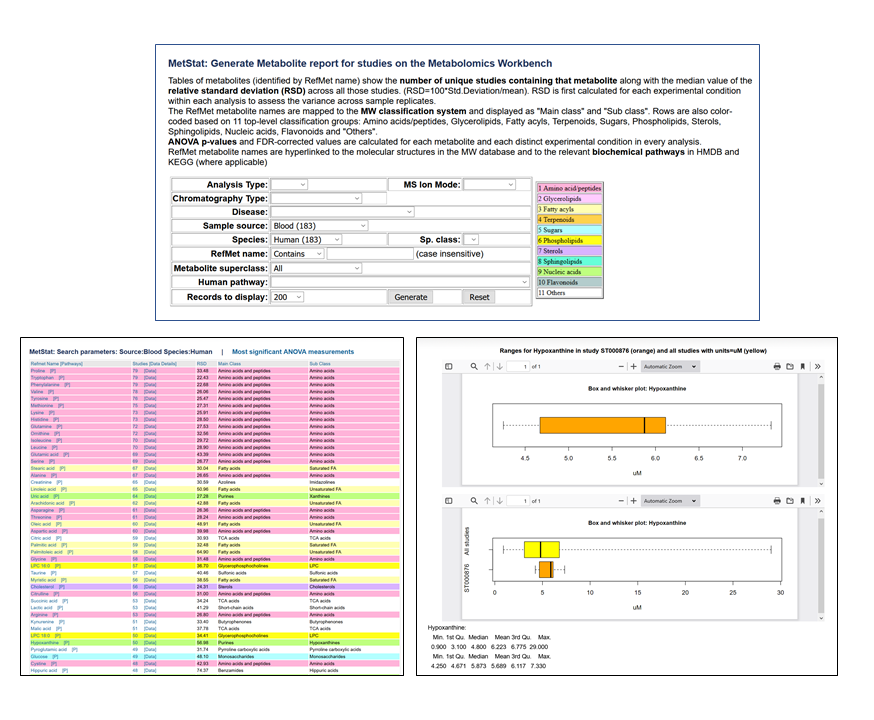Open the Hypoxanthine metabolite link in table
Screen dimensions: 874x720
tap(45, 643)
